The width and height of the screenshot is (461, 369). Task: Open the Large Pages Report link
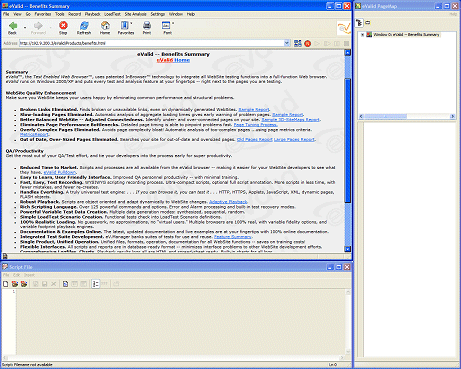294,140
